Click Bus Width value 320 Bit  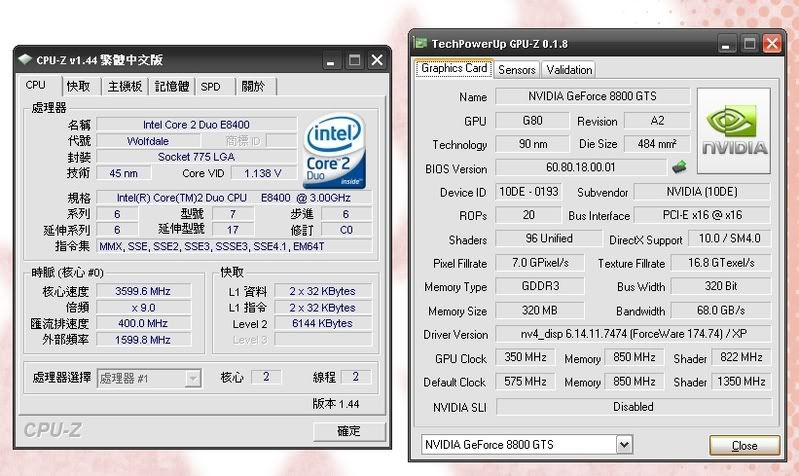[721, 286]
